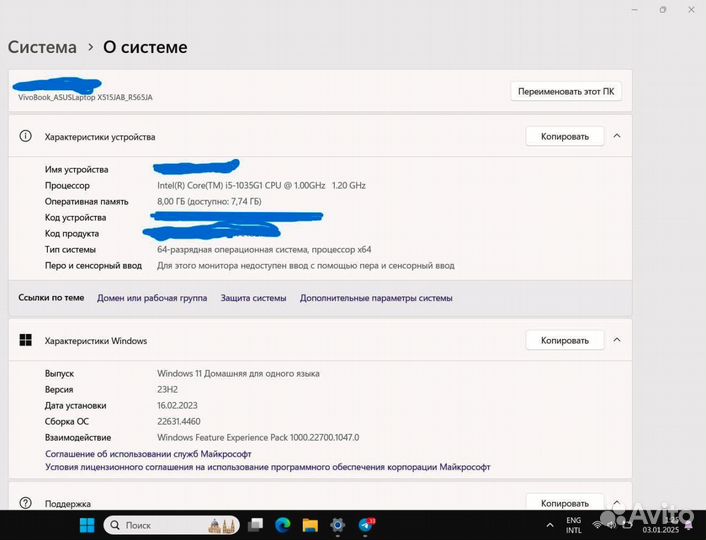Screen dimensions: 706x540
Task: Click the Windows Feature Experience Pack value
Action: (x=258, y=437)
